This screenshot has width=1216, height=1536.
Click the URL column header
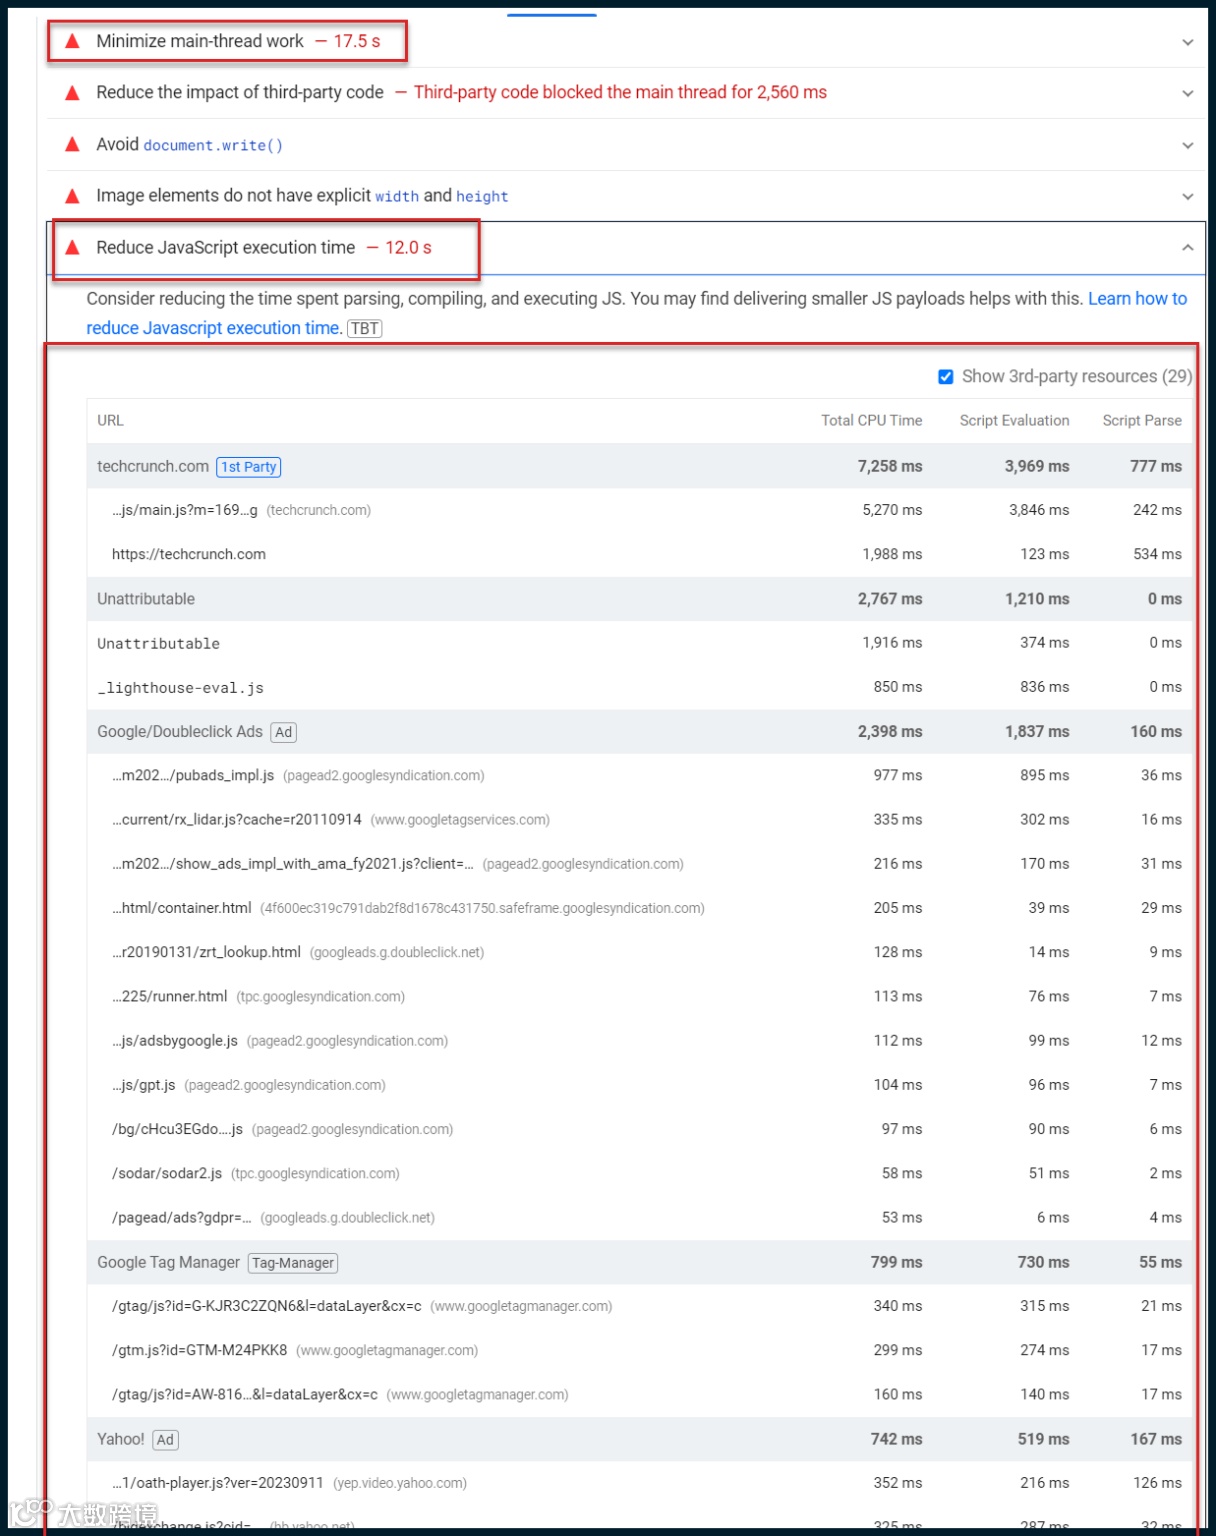[110, 421]
